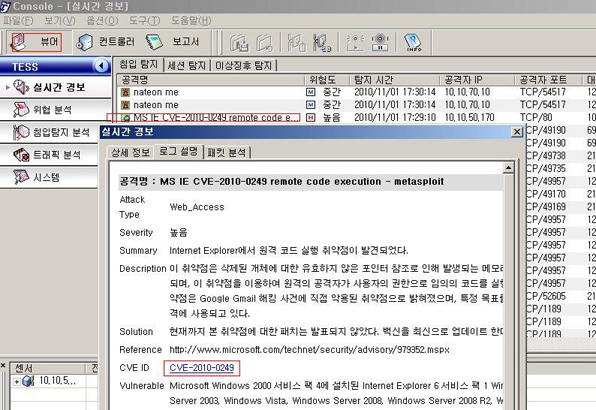Close the sensor panel with its x button

tap(3, 366)
